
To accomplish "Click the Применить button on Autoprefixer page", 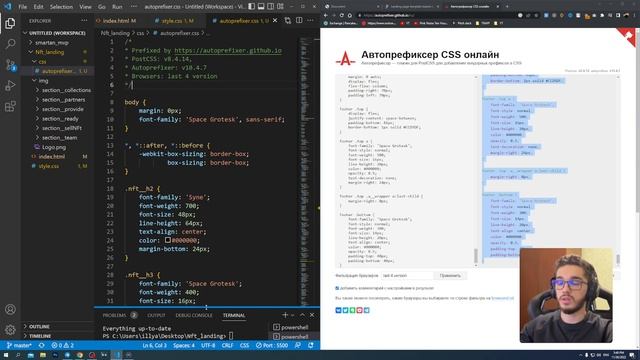I will pyautogui.click(x=450, y=276).
